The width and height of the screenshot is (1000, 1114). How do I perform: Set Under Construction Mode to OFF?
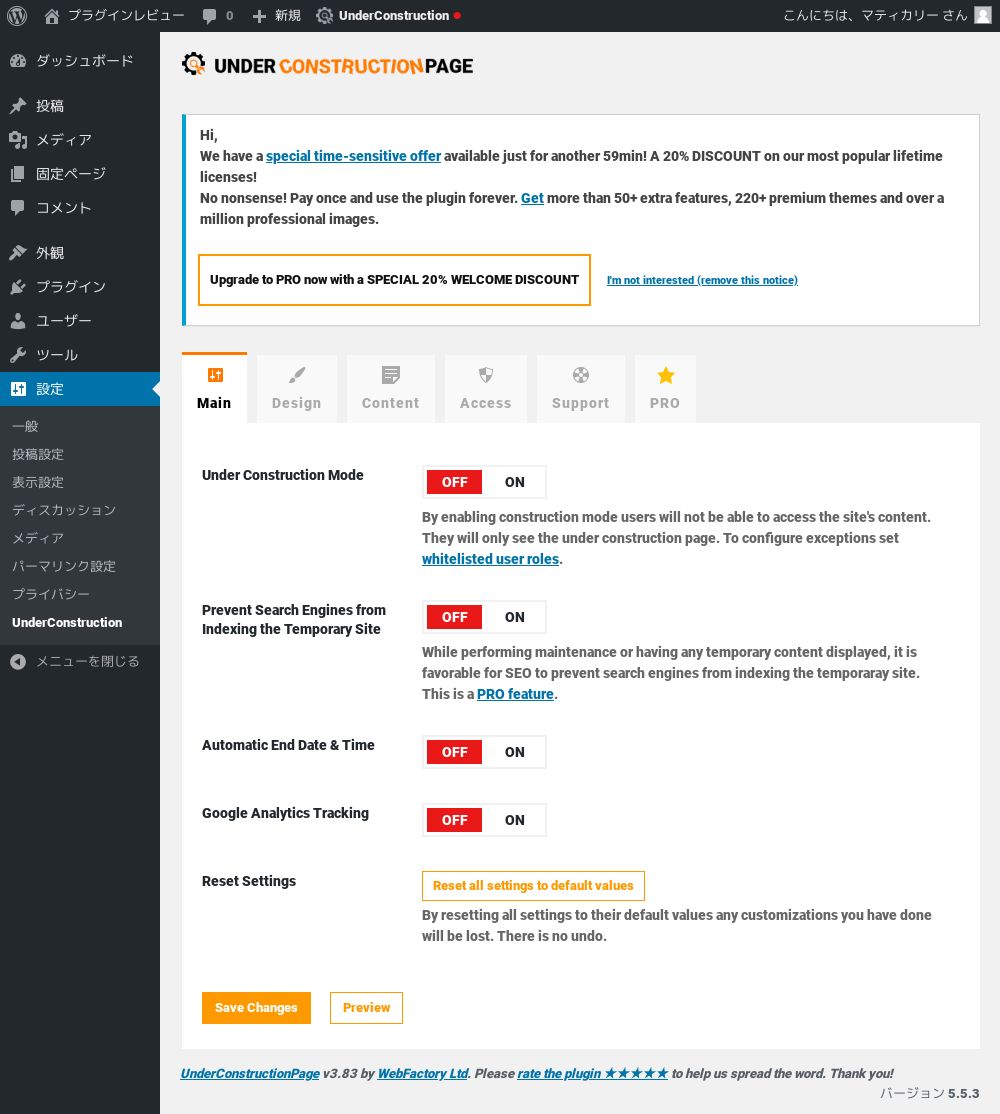(x=455, y=482)
